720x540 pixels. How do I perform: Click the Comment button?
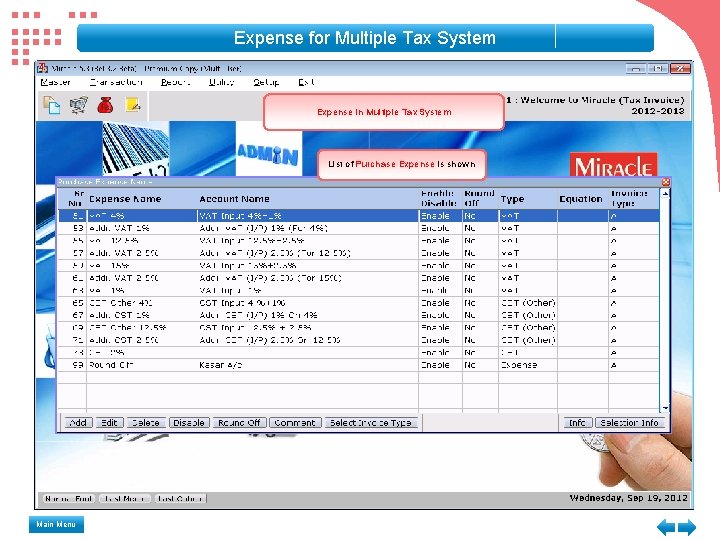tap(295, 422)
